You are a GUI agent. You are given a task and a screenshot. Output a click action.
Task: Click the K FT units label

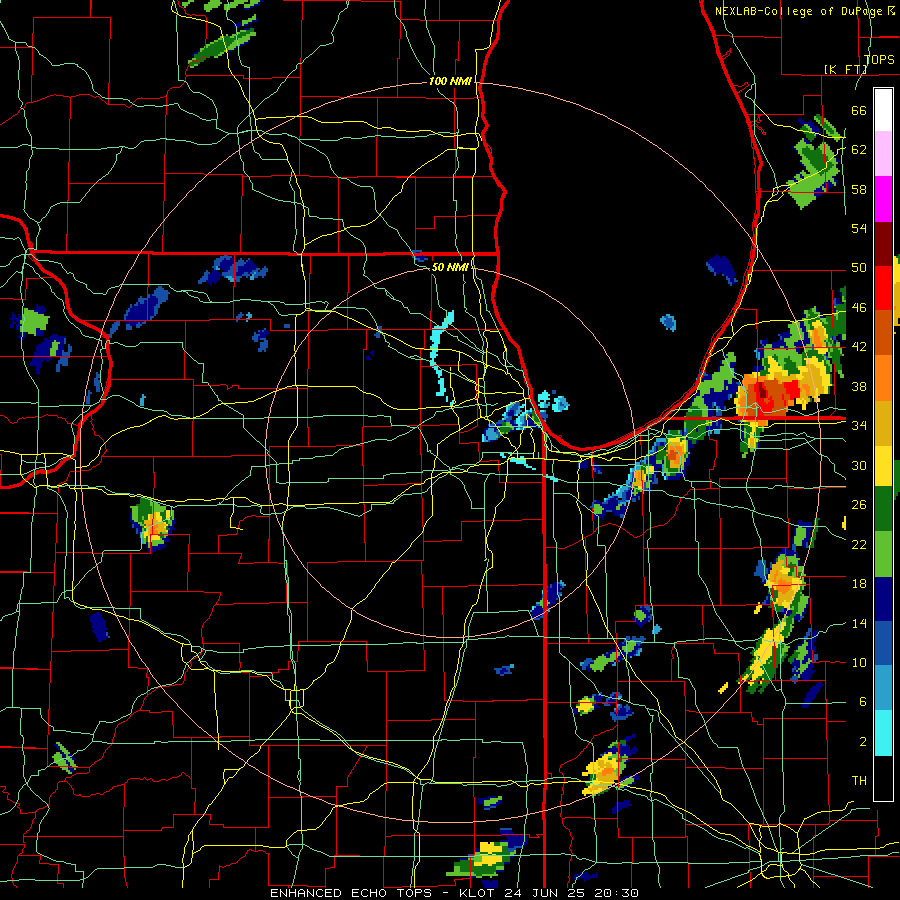(x=845, y=69)
